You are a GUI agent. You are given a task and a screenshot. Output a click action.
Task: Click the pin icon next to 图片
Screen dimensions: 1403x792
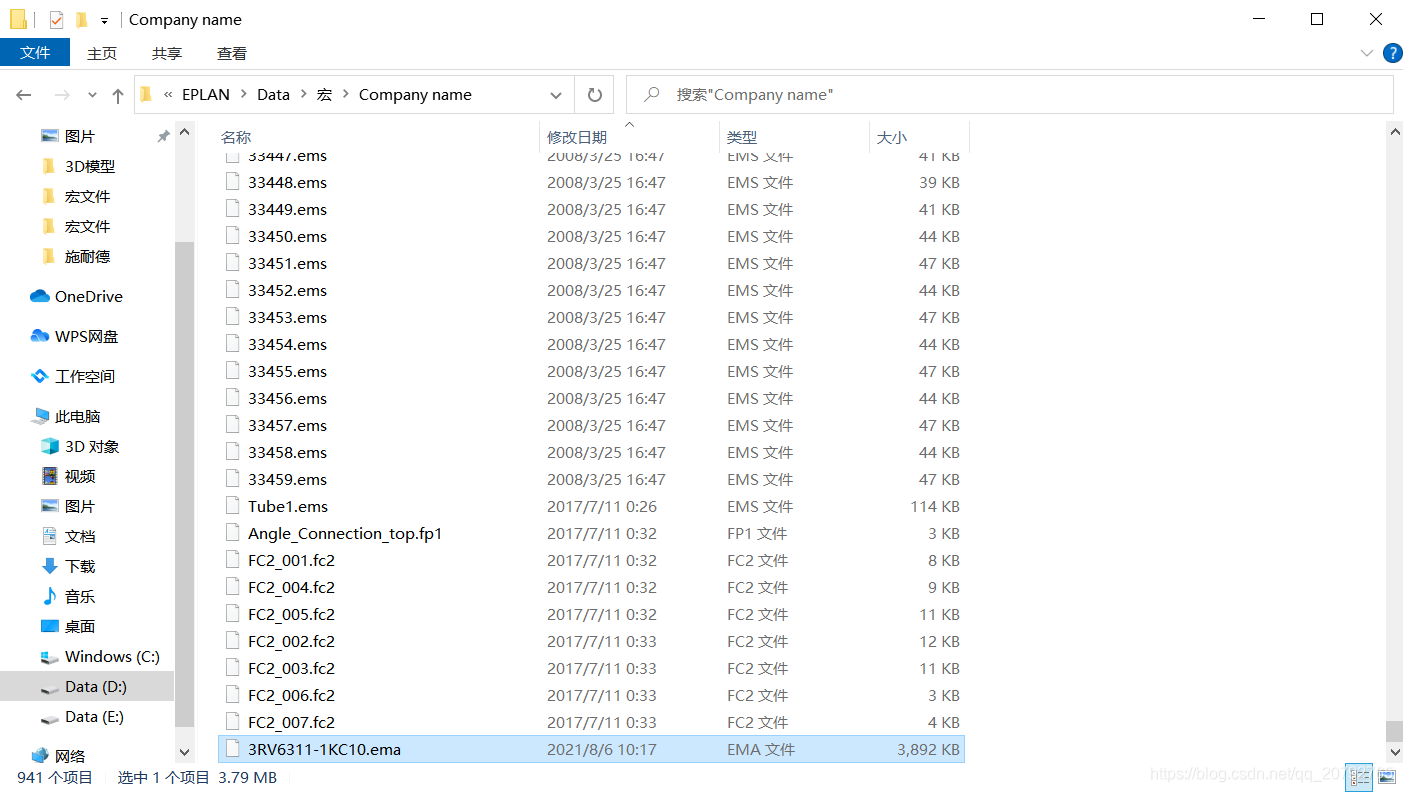coord(162,136)
